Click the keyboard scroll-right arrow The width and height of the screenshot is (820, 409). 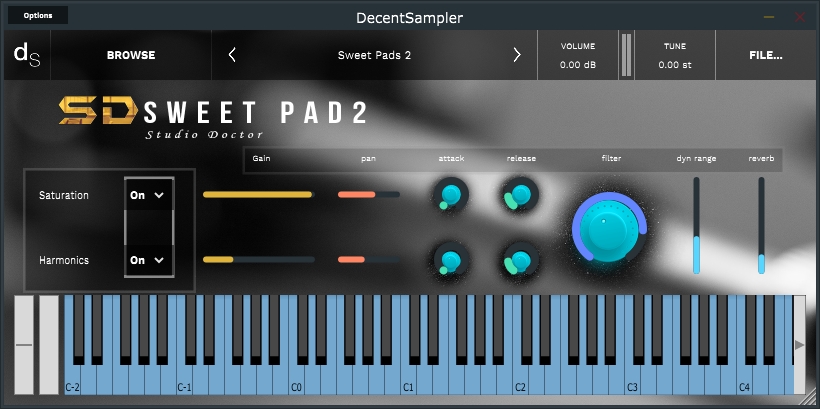tap(799, 345)
